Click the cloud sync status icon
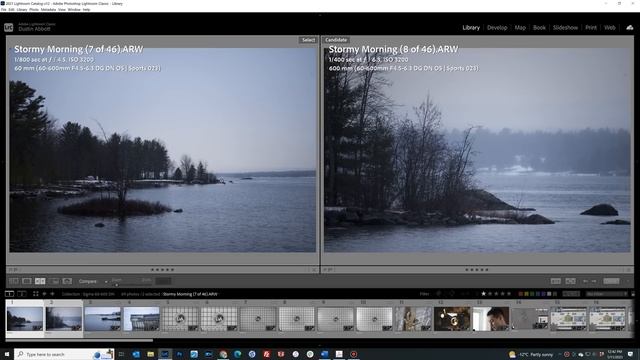 coord(629,28)
